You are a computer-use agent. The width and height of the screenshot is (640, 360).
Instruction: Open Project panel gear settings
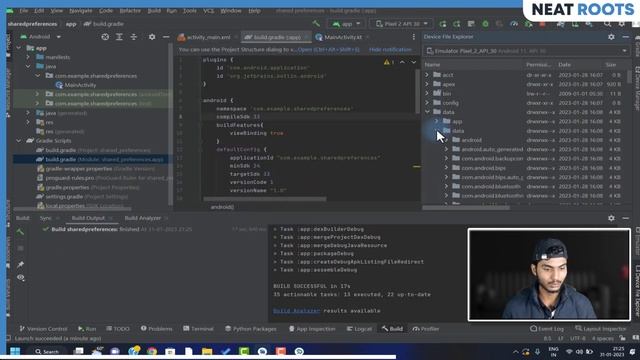tap(152, 37)
